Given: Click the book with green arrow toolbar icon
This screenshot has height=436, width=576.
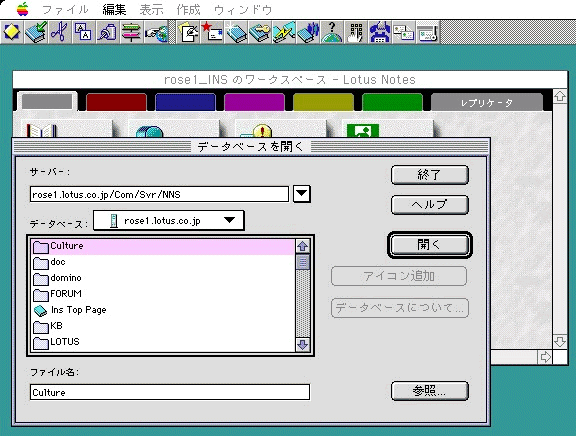Looking at the screenshot, I should tap(36, 32).
